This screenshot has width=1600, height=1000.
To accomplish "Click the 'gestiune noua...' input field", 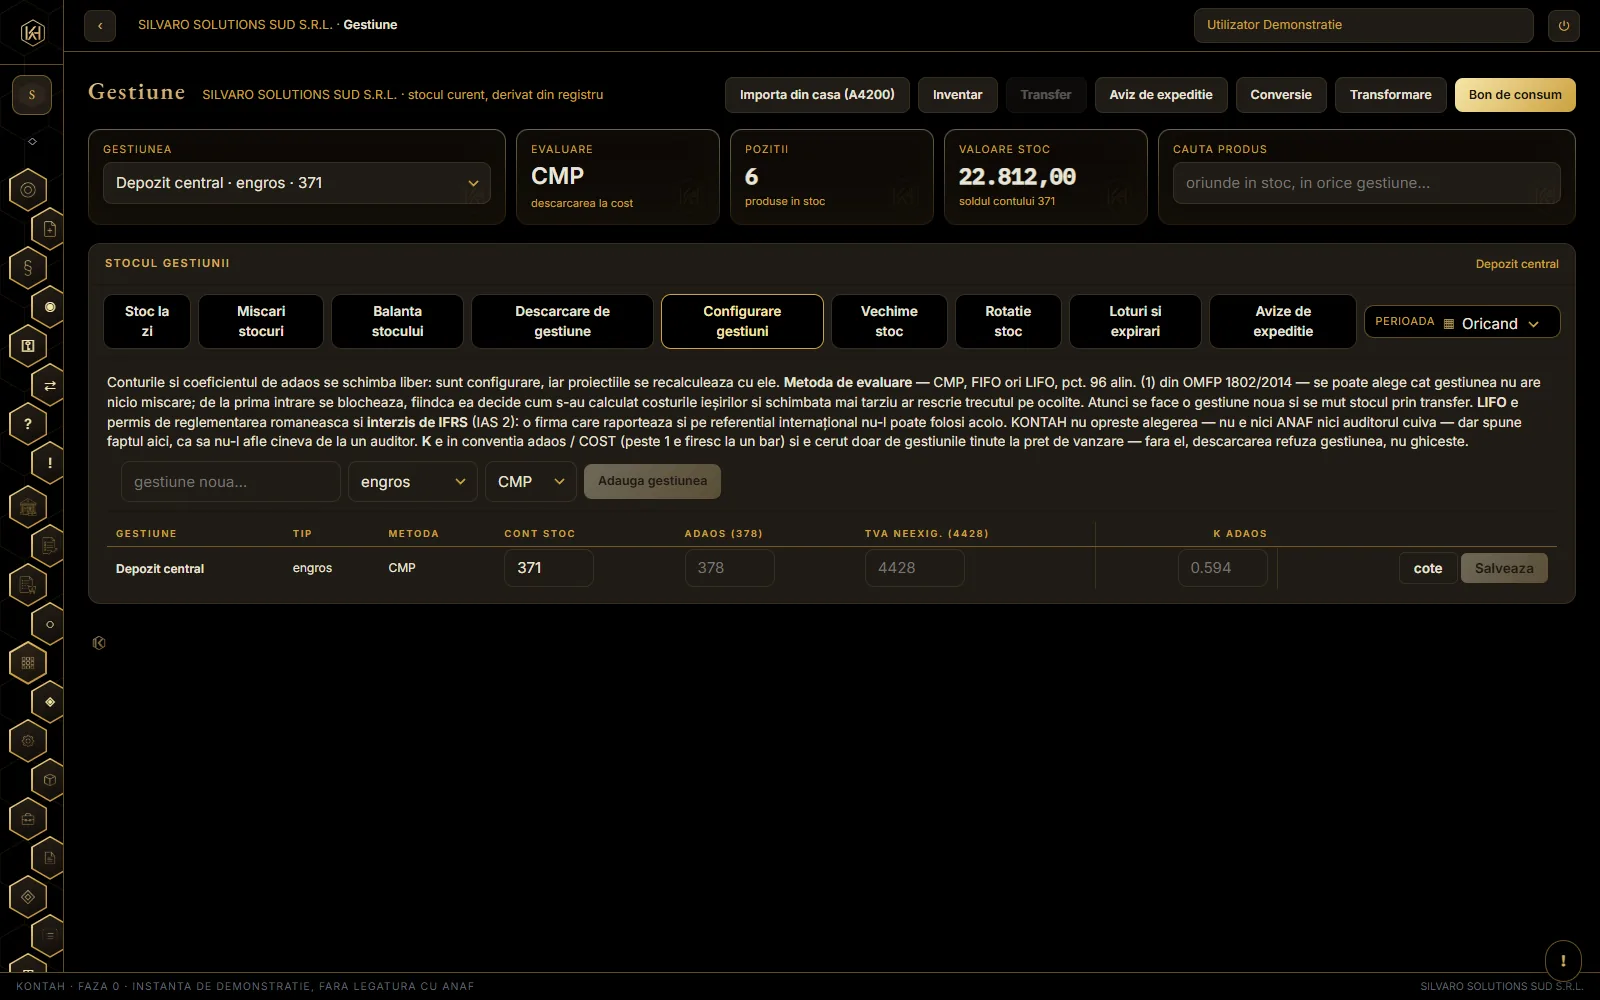I will [x=231, y=482].
